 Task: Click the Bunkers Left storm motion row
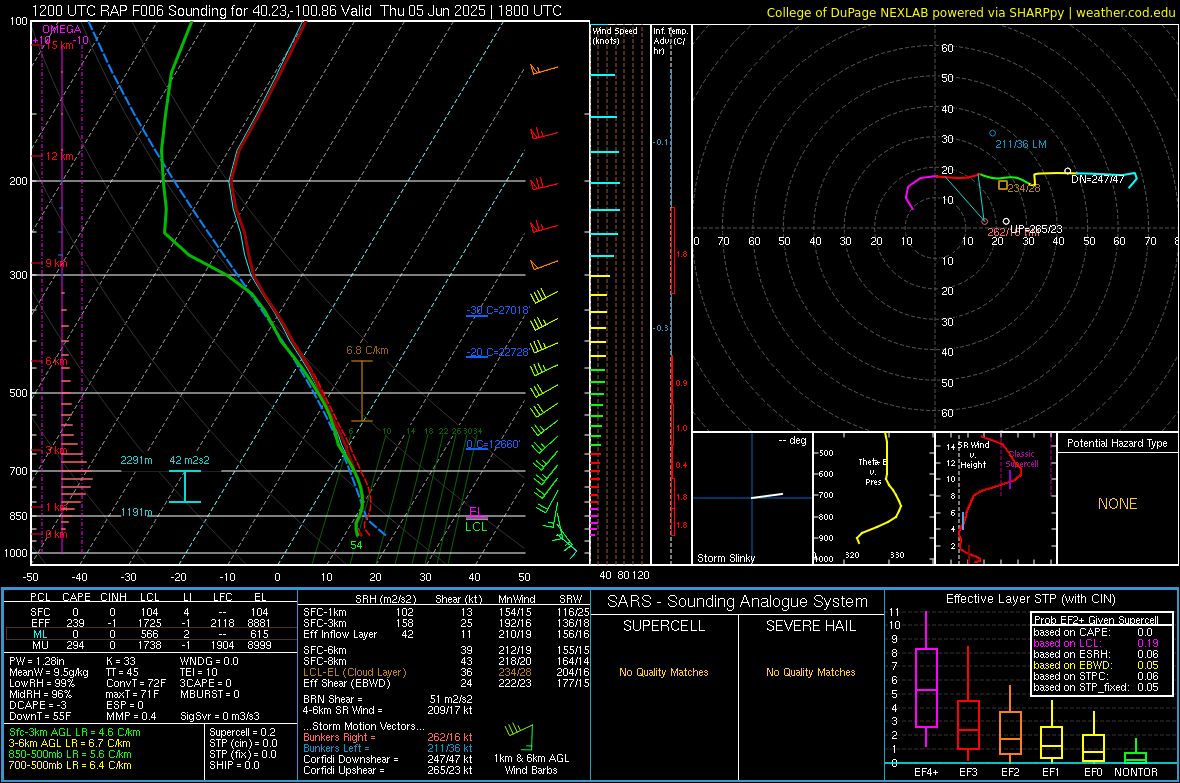coord(388,748)
